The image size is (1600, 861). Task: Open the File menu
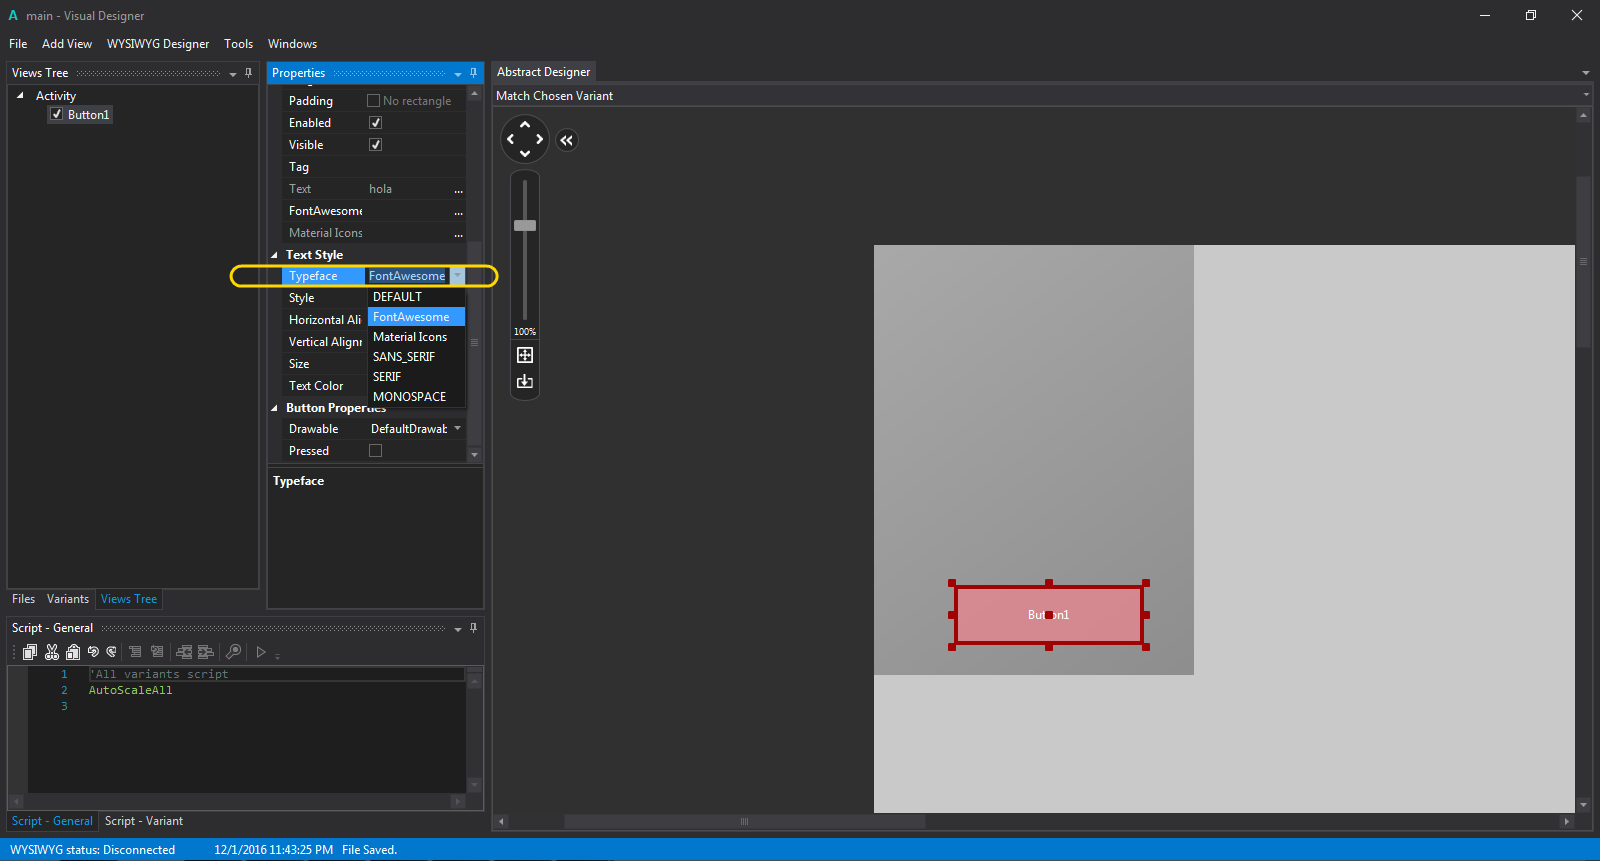coord(18,44)
